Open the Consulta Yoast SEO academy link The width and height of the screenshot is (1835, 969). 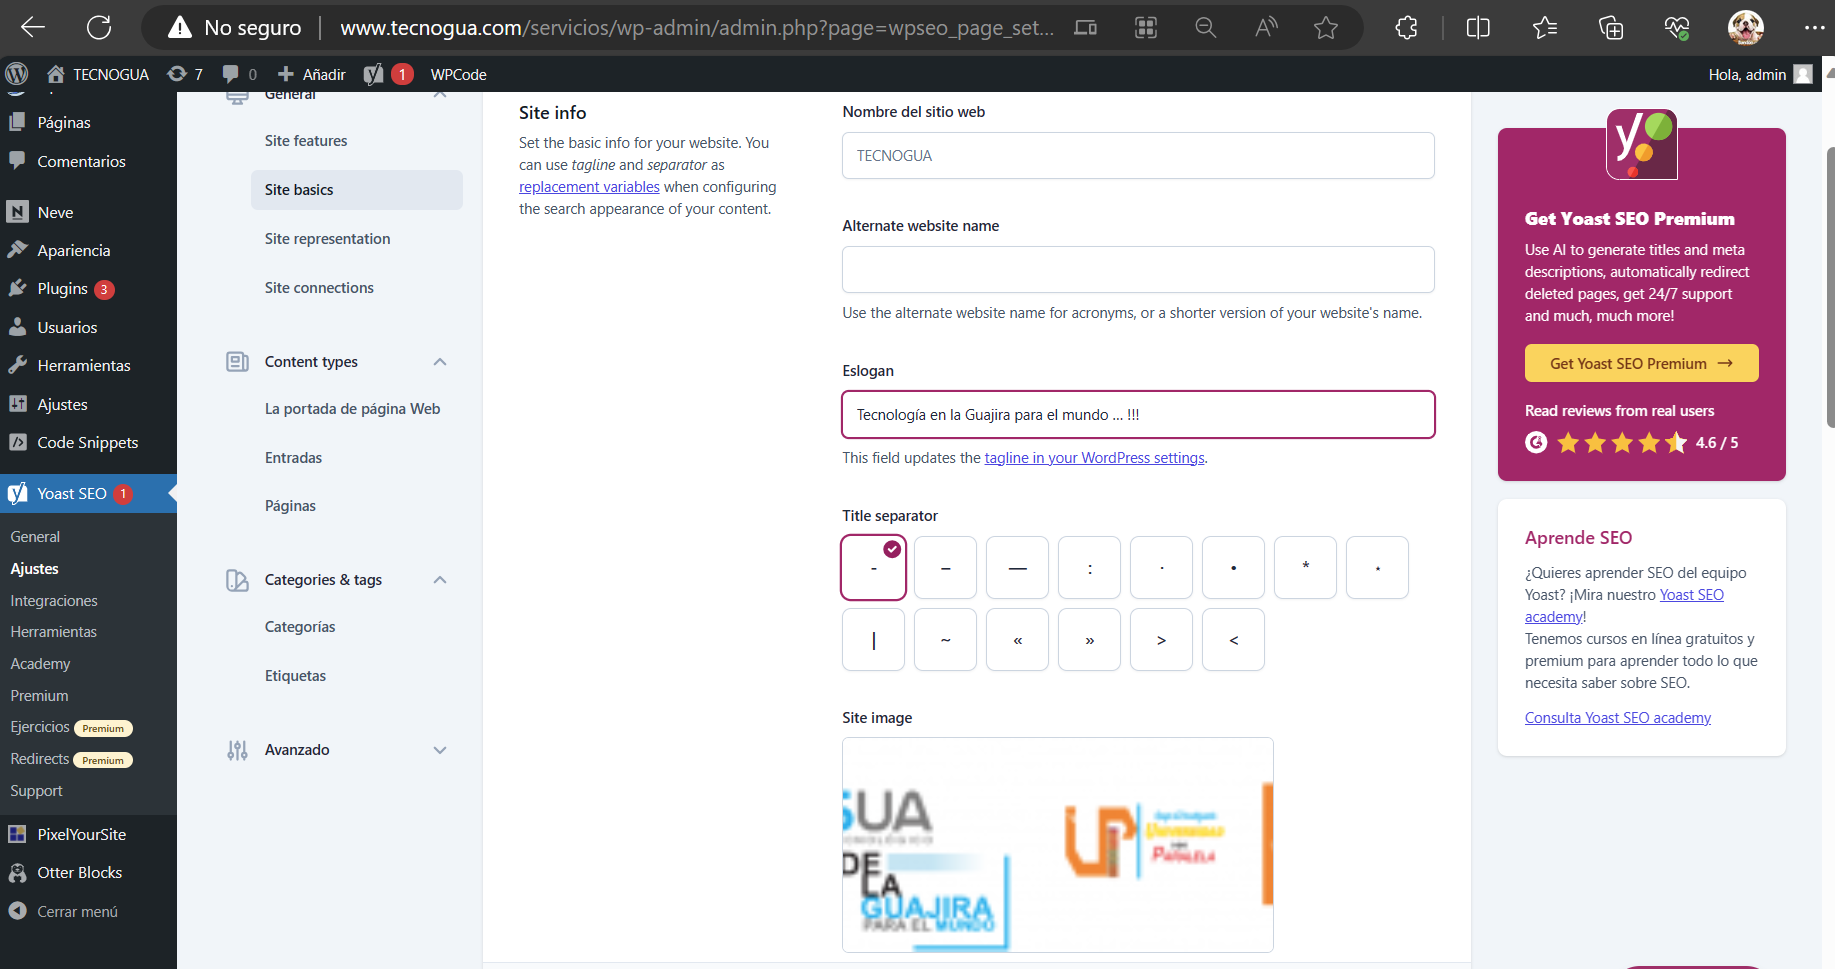(1617, 718)
